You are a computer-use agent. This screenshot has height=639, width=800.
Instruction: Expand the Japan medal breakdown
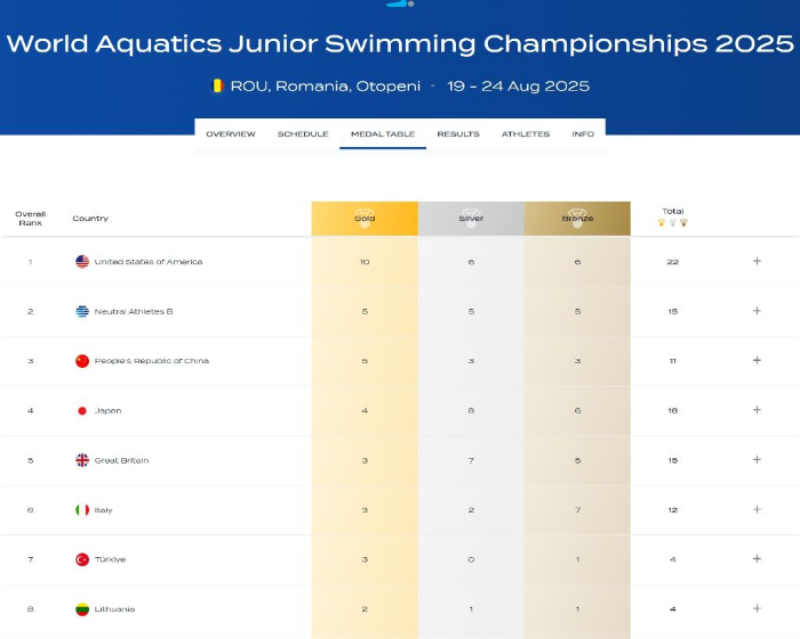(x=757, y=410)
